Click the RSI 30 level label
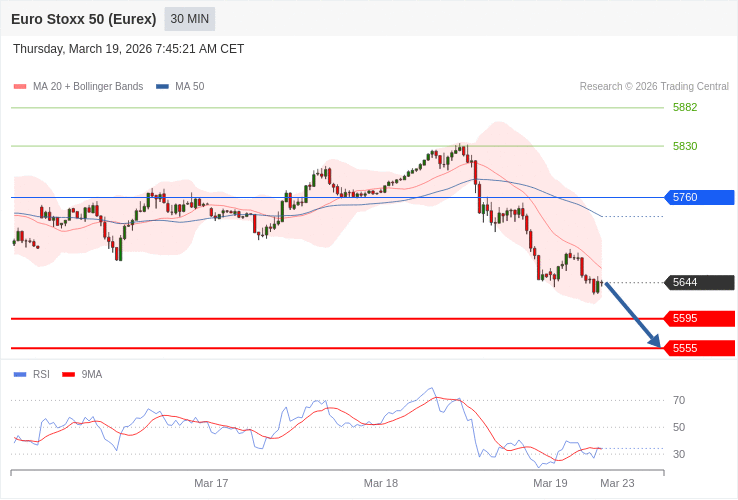The image size is (738, 500). pyautogui.click(x=679, y=454)
